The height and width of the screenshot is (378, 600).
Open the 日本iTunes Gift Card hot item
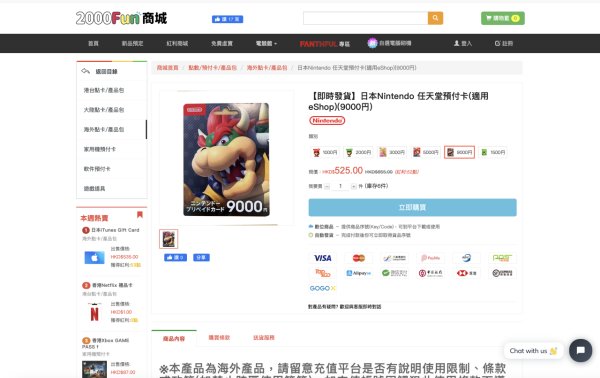click(x=115, y=230)
